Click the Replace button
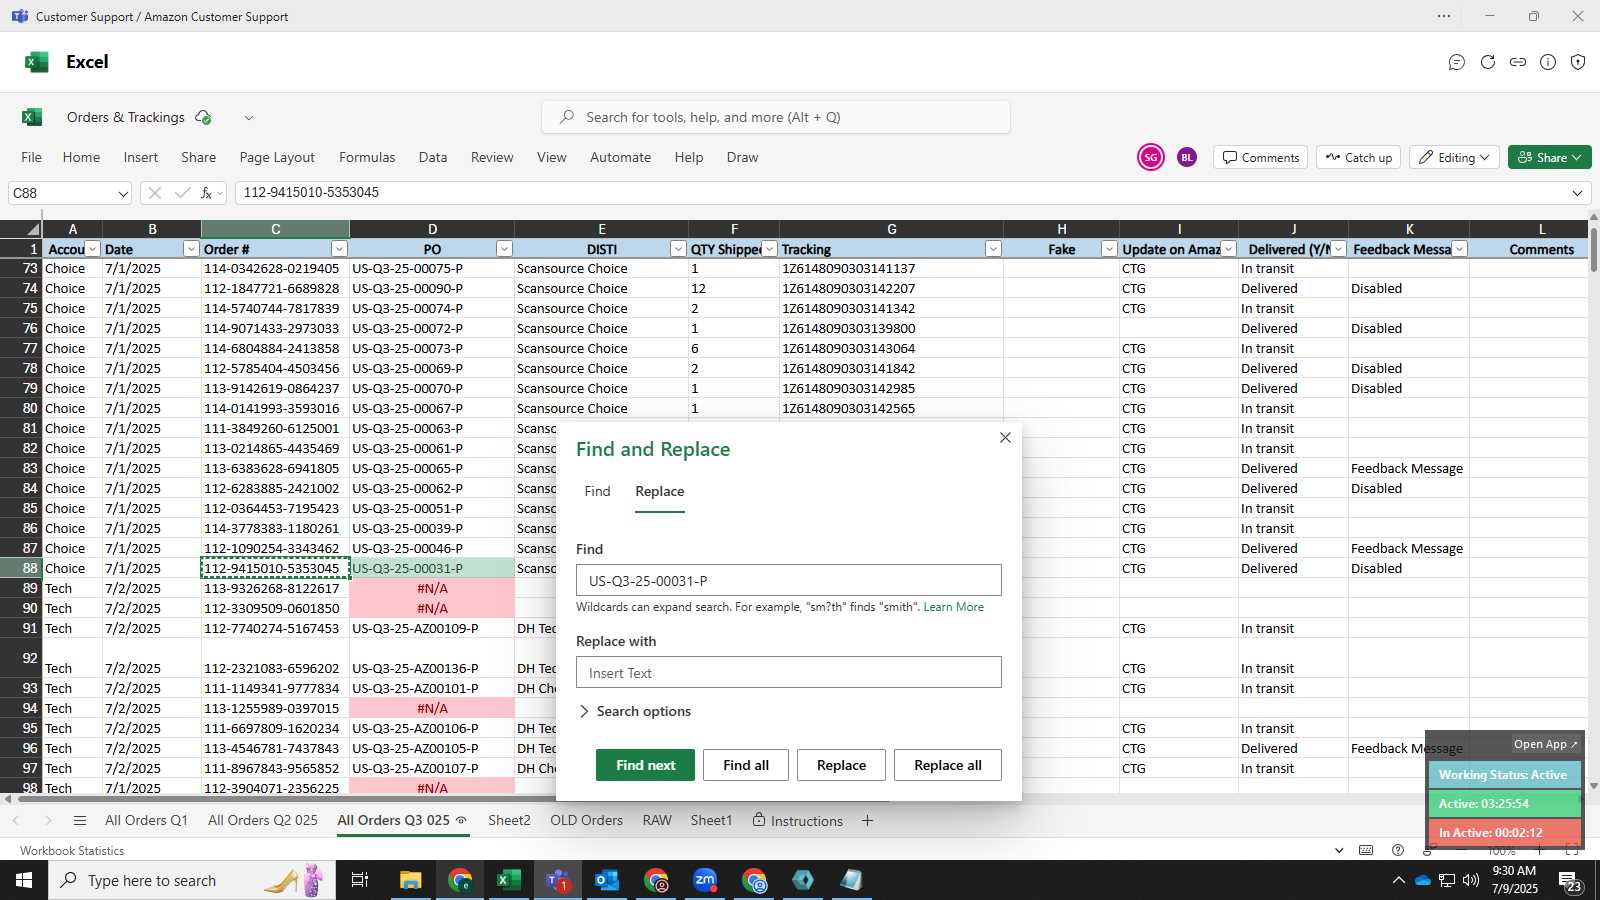The height and width of the screenshot is (900, 1600). tap(841, 765)
